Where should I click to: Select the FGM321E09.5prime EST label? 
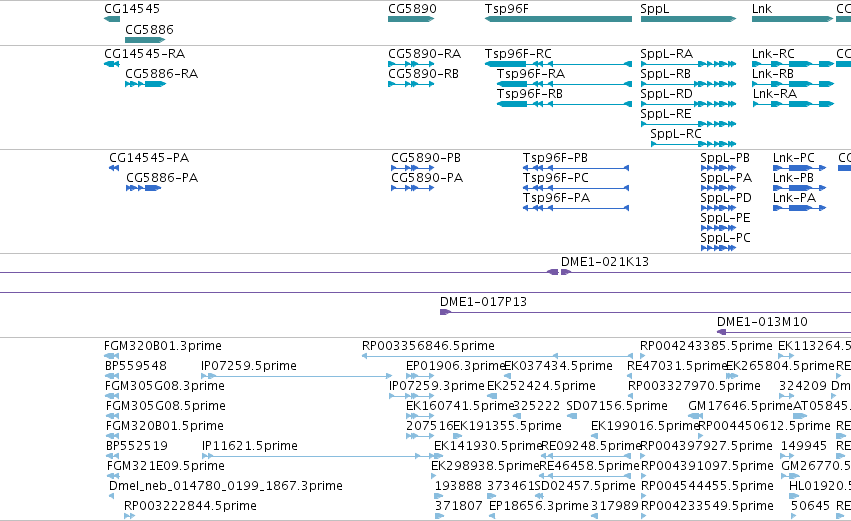pos(166,467)
